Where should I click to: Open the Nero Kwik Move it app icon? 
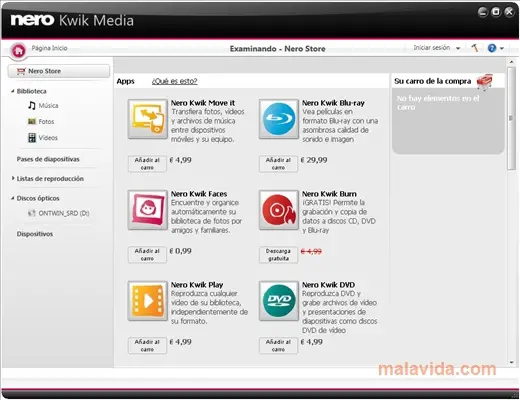[x=148, y=119]
